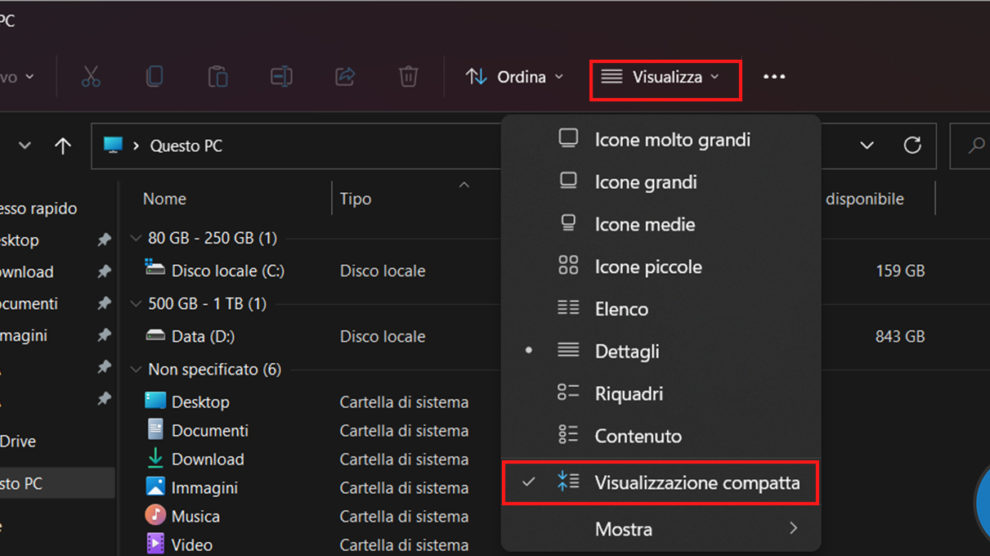This screenshot has height=556, width=990.
Task: Choose Icone molto grandi from menu
Action: (x=672, y=140)
